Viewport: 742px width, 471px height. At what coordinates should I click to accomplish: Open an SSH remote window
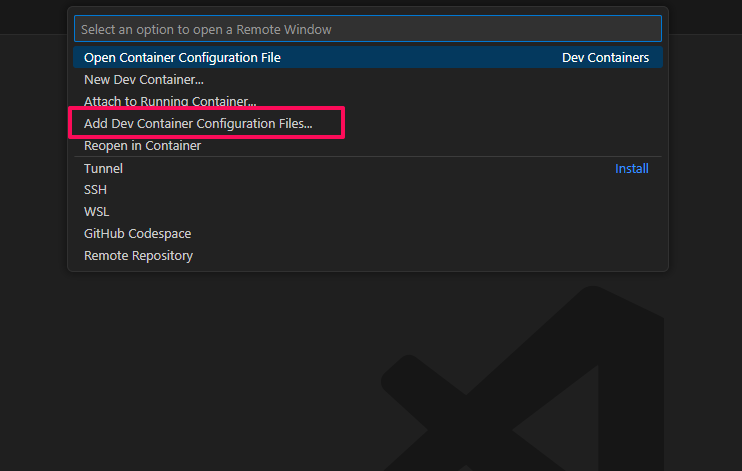(x=95, y=190)
